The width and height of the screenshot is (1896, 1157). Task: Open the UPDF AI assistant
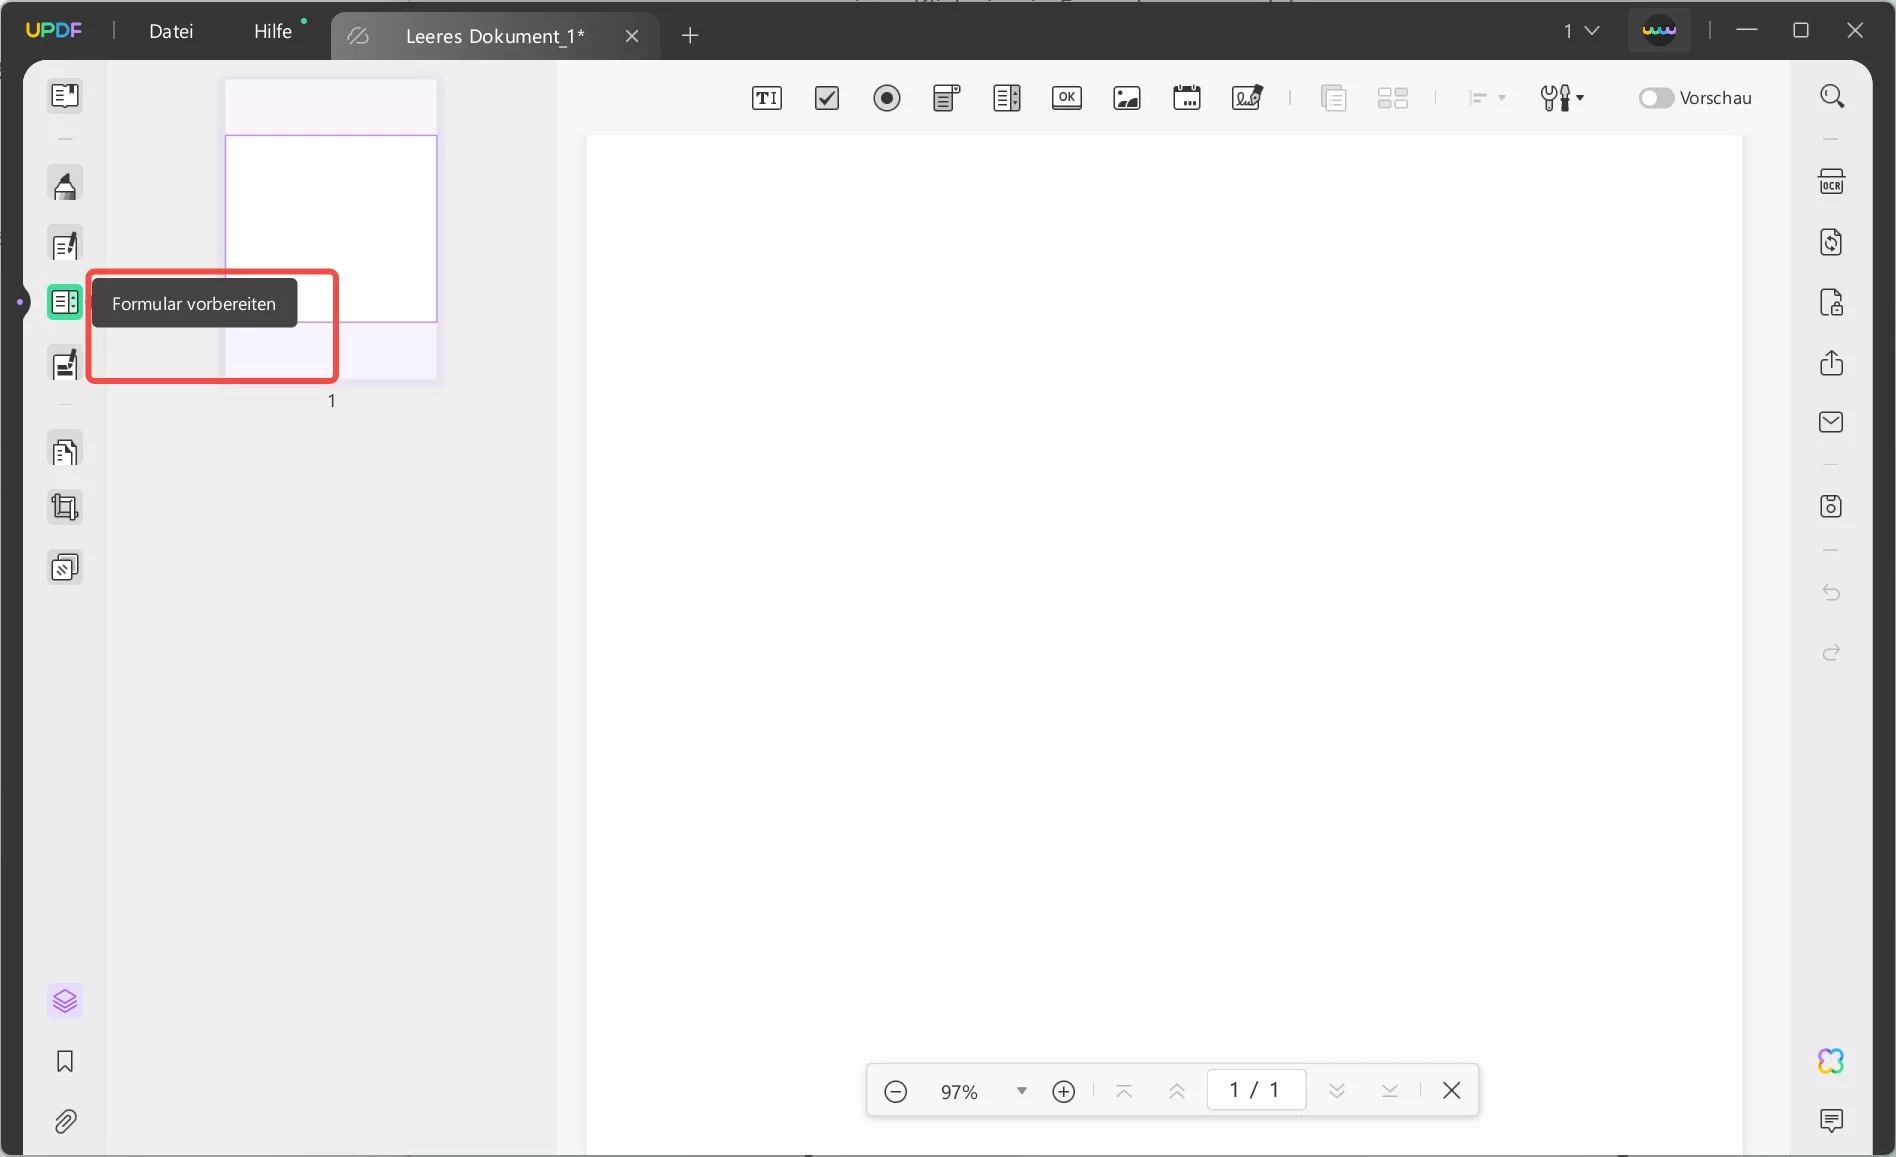tap(1831, 1061)
